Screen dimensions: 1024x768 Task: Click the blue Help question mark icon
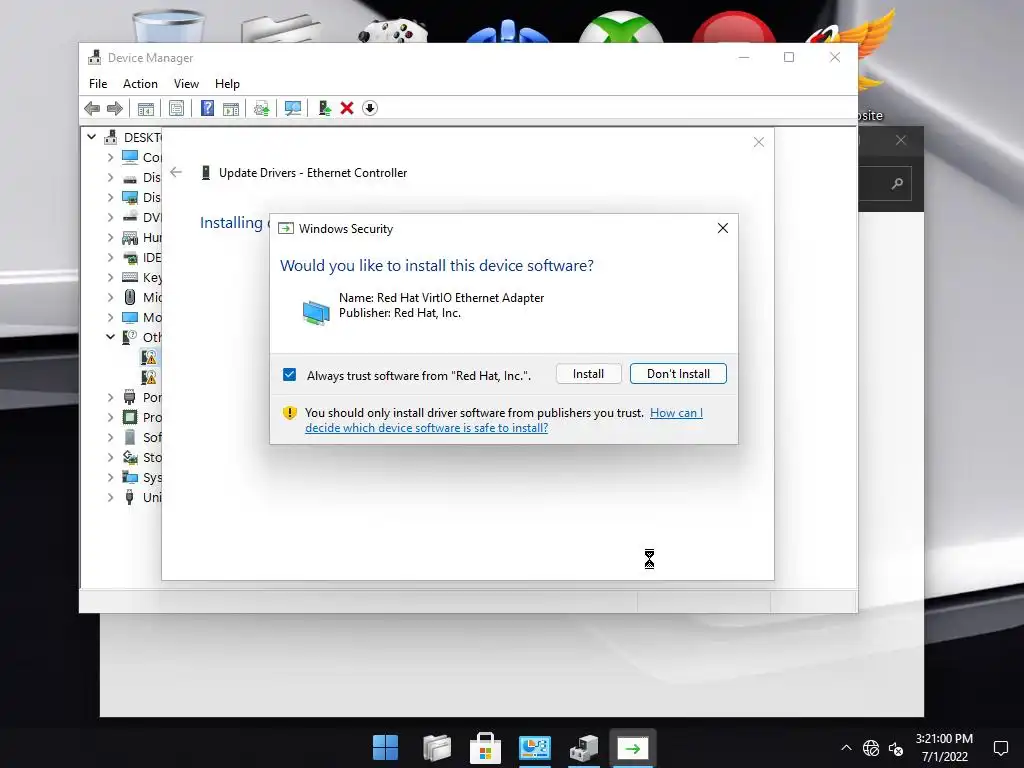point(207,108)
